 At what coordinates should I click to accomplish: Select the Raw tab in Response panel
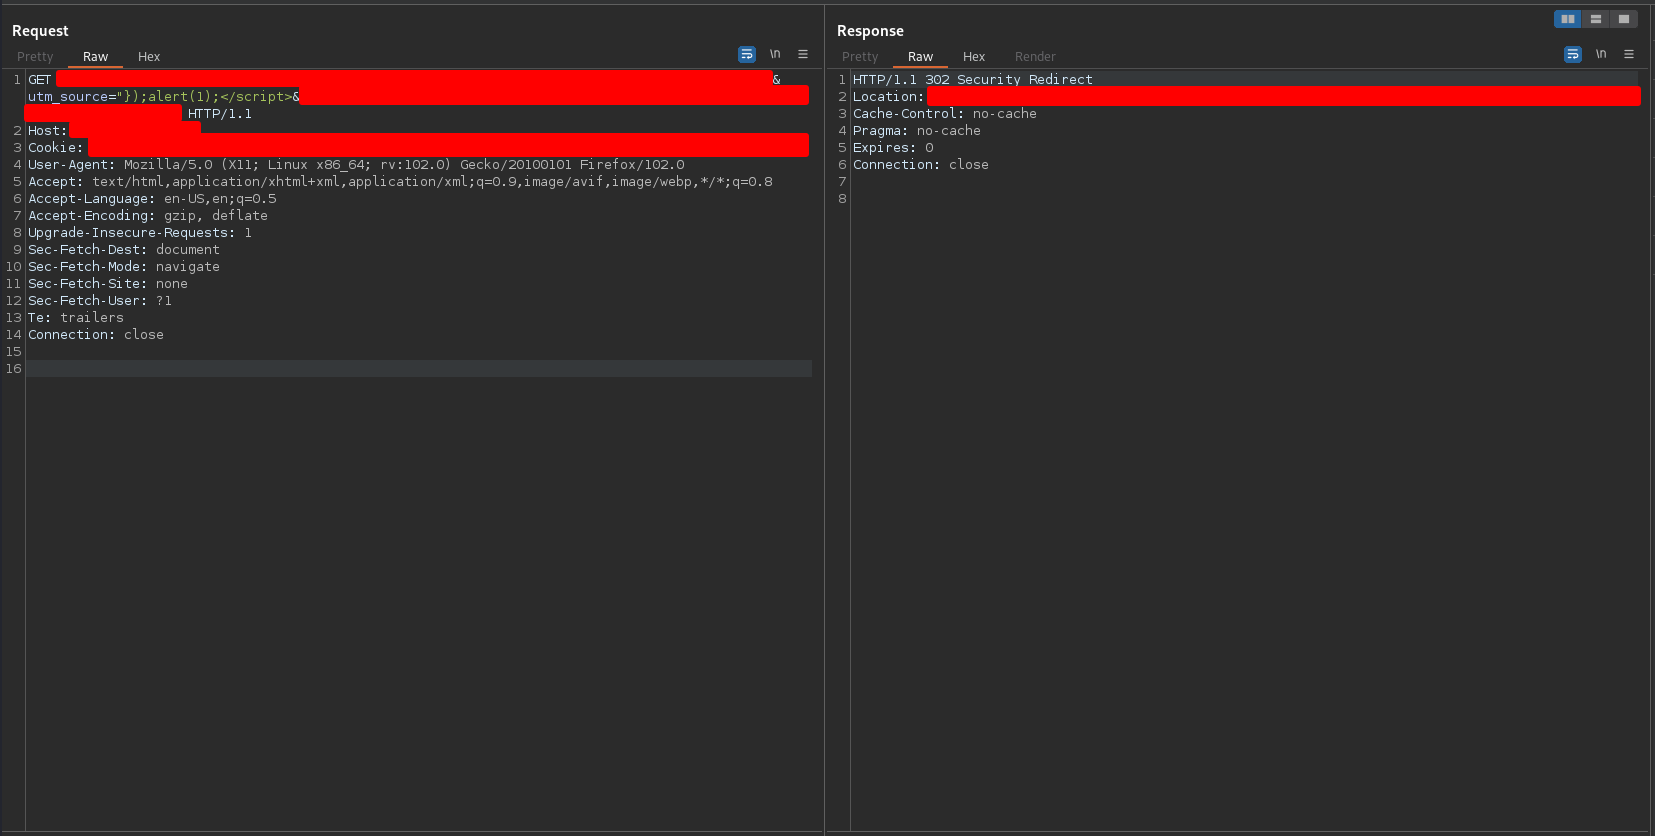pos(920,57)
